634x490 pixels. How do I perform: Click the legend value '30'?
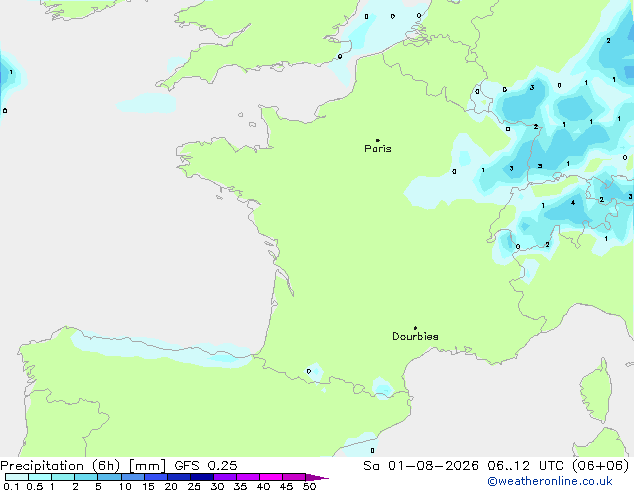click(x=217, y=486)
